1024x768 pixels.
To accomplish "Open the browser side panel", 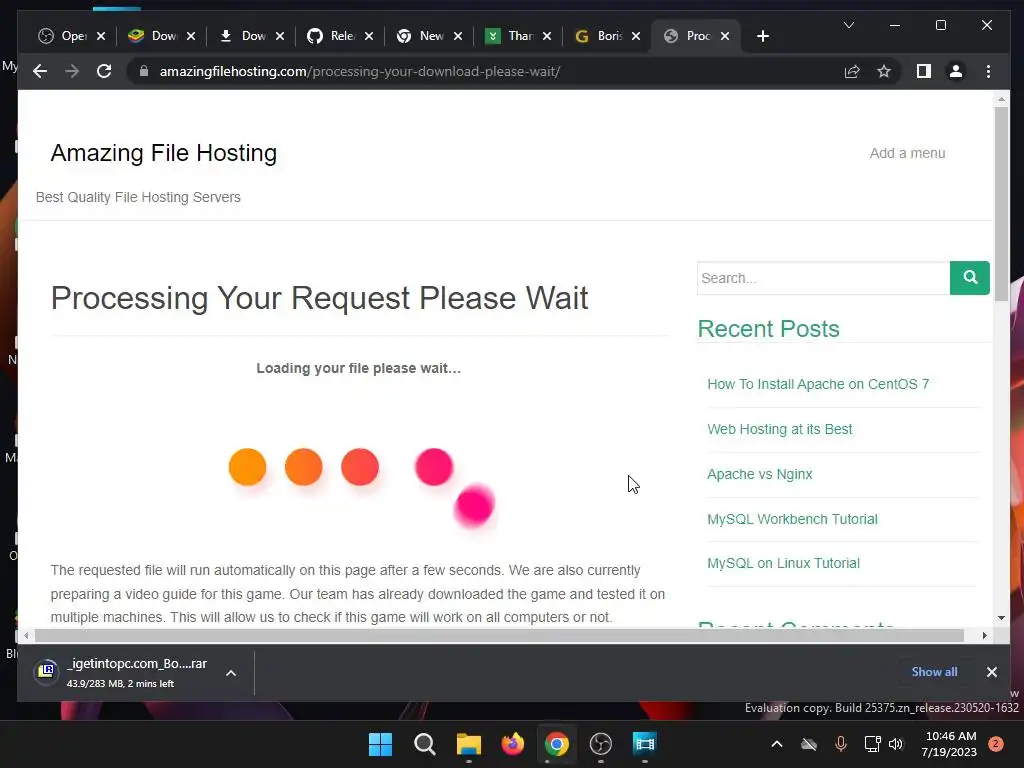I will (923, 71).
